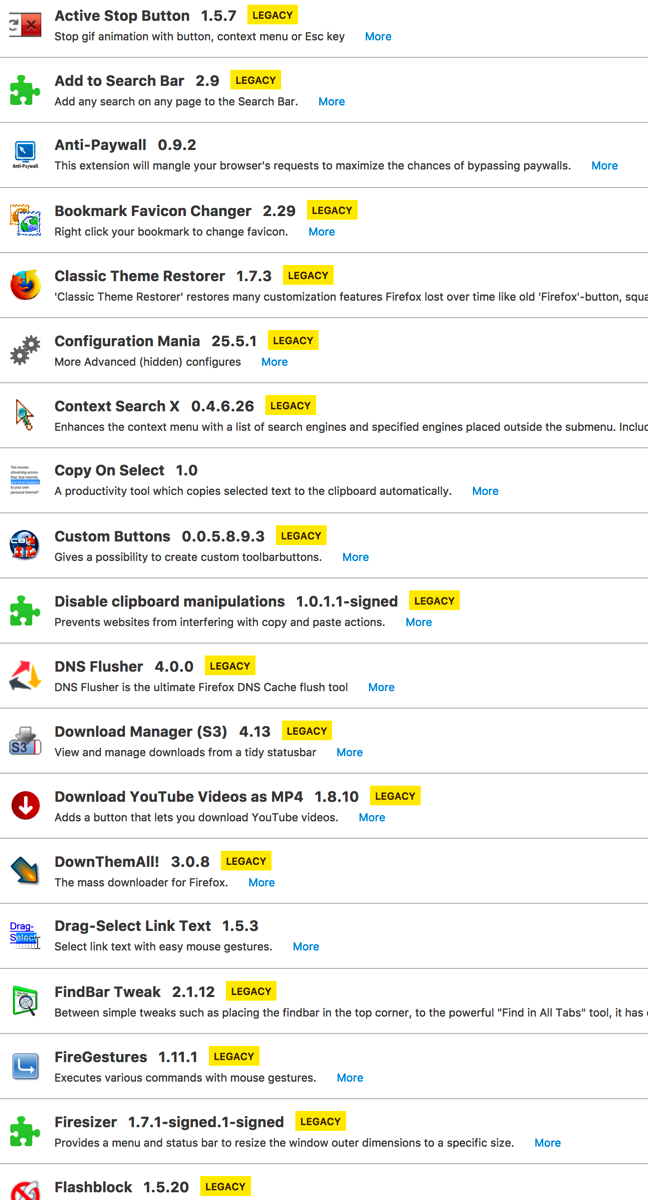Click the LEGACY badge beside Add to Search Bar
Screen dimensions: 648x1200
[x=255, y=80]
